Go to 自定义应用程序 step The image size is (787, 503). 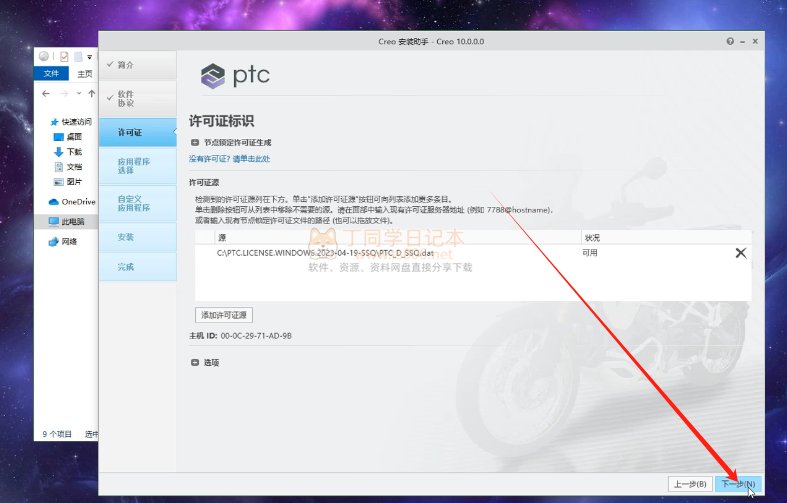138,203
